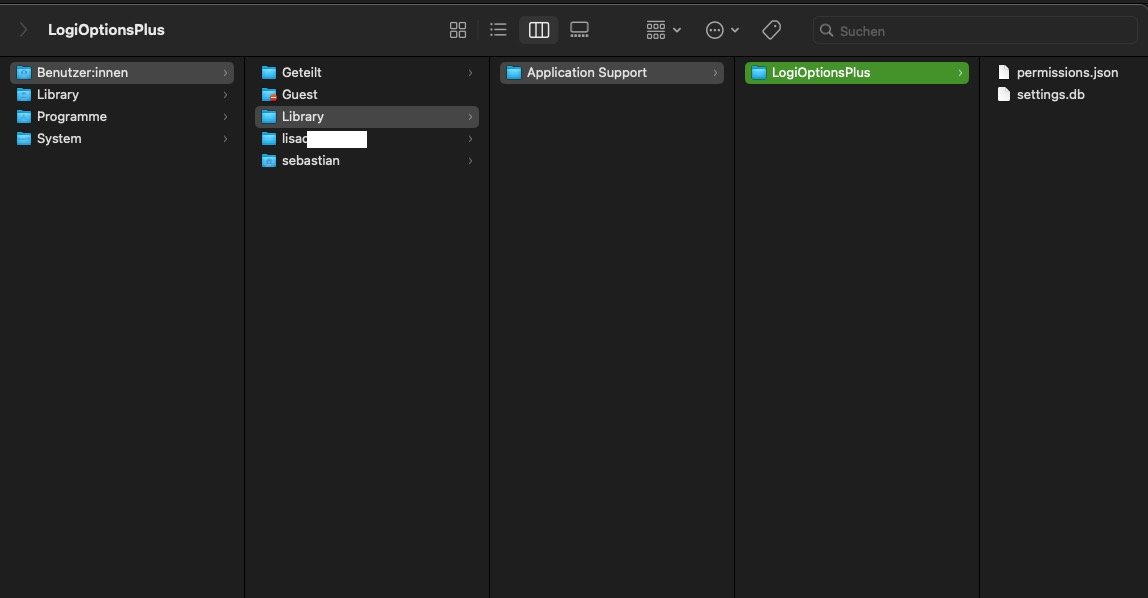This screenshot has width=1148, height=598.
Task: Open the group-by options dropdown
Action: pos(663,30)
